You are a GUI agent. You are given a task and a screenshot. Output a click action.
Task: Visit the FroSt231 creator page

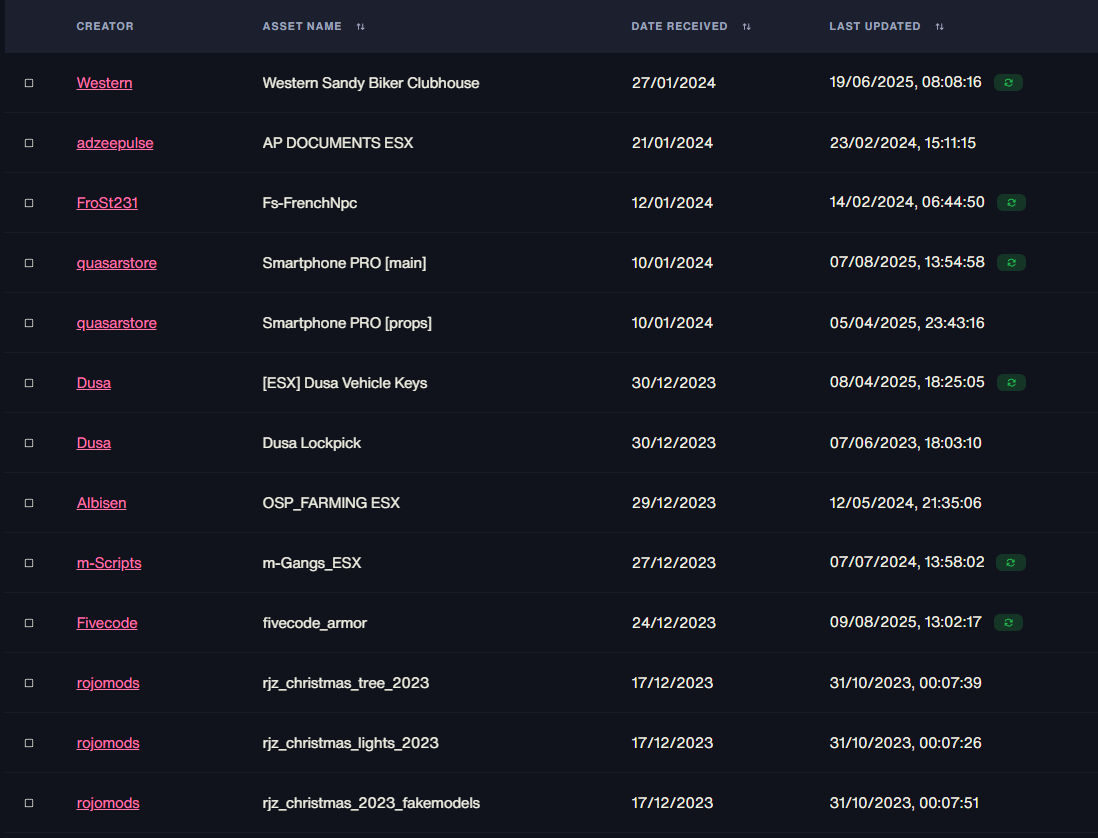[x=107, y=203]
